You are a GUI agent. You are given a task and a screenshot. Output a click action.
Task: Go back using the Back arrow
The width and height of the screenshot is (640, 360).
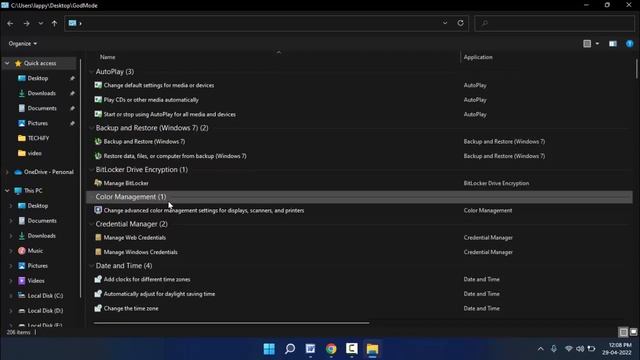click(10, 24)
